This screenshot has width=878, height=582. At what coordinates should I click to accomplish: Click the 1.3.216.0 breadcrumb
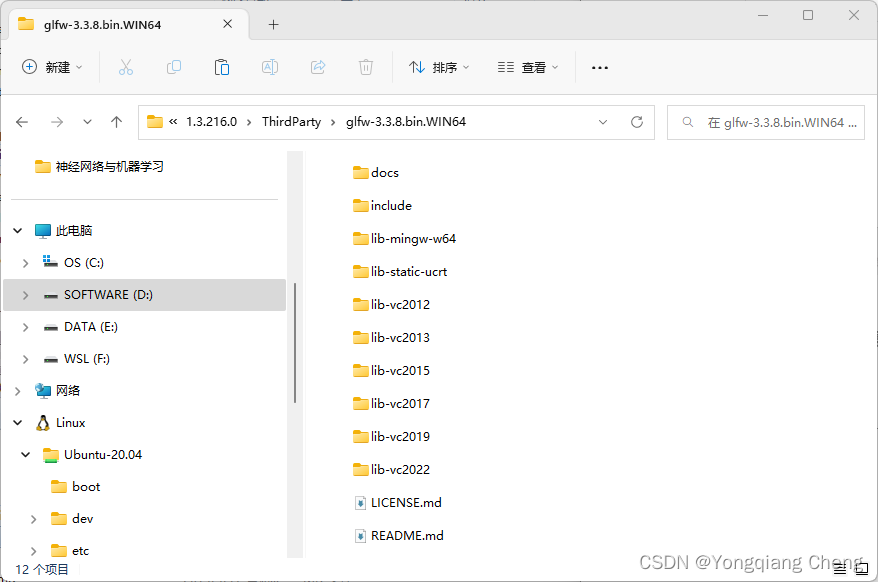[211, 122]
